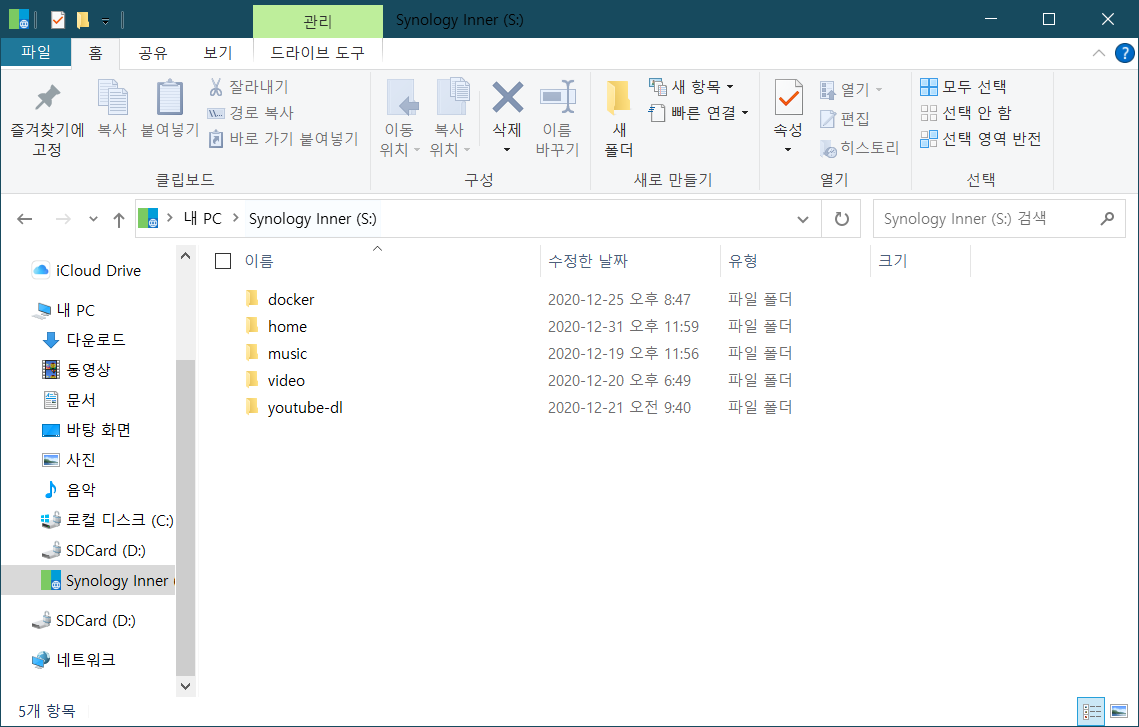This screenshot has height=727, width=1139.
Task: Click the search magnifier icon
Action: 1107,218
